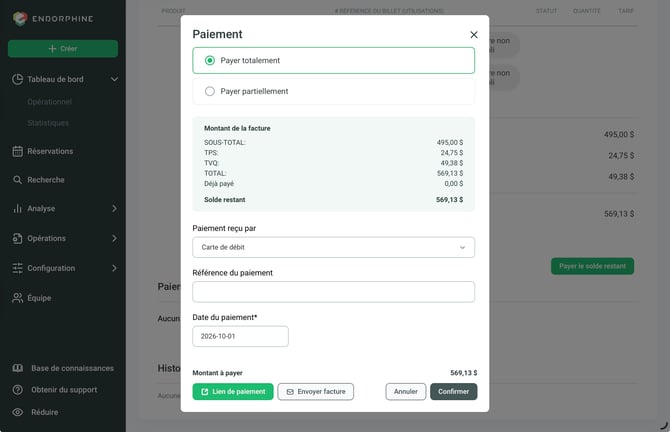Click the Base de connaissances book icon
The height and width of the screenshot is (432, 670).
(x=18, y=368)
